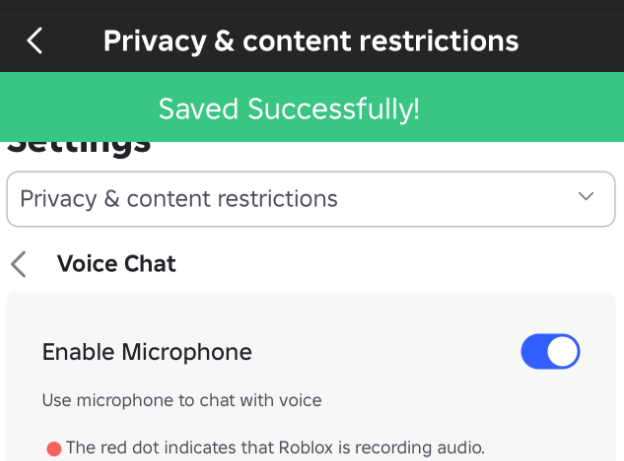Click the word Saved in the green banner

pos(200,108)
